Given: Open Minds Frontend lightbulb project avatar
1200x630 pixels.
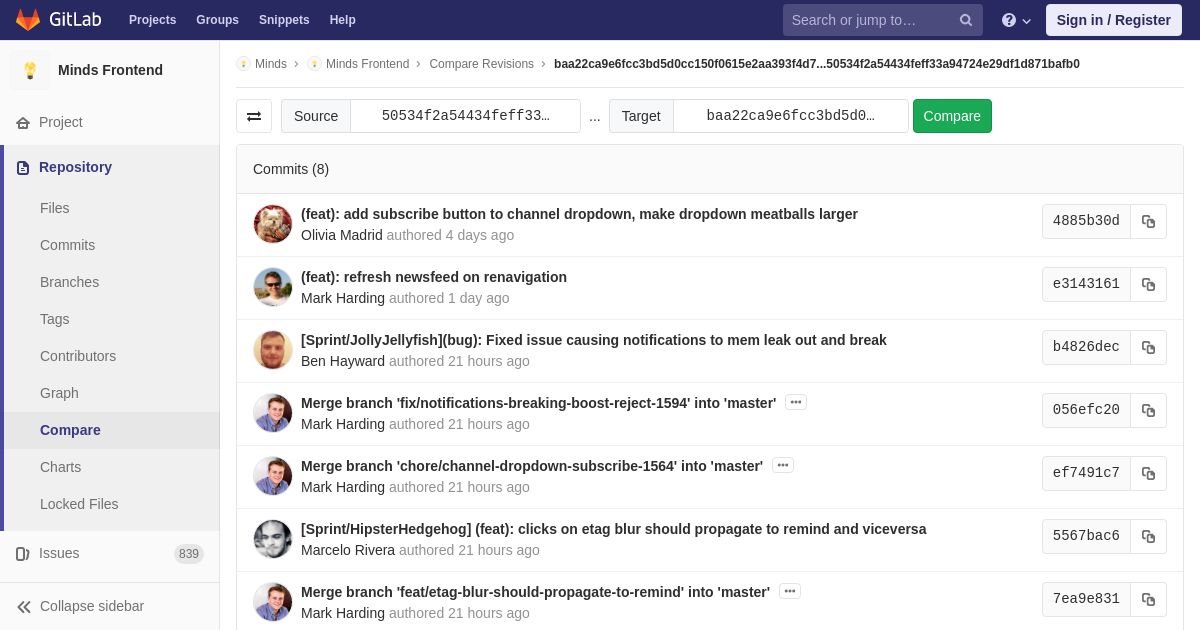Looking at the screenshot, I should [30, 70].
